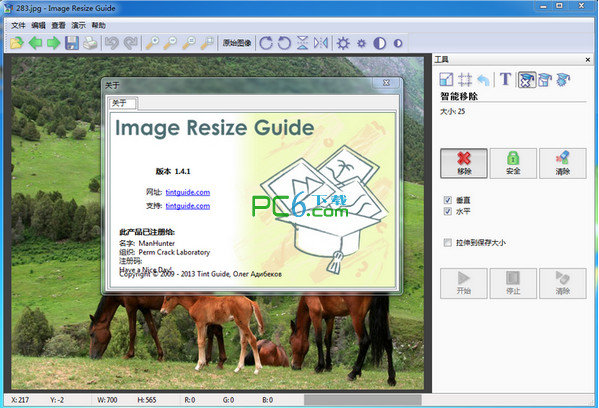The height and width of the screenshot is (408, 599).
Task: Select the 关于 tab in the About dialog
Action: [122, 103]
